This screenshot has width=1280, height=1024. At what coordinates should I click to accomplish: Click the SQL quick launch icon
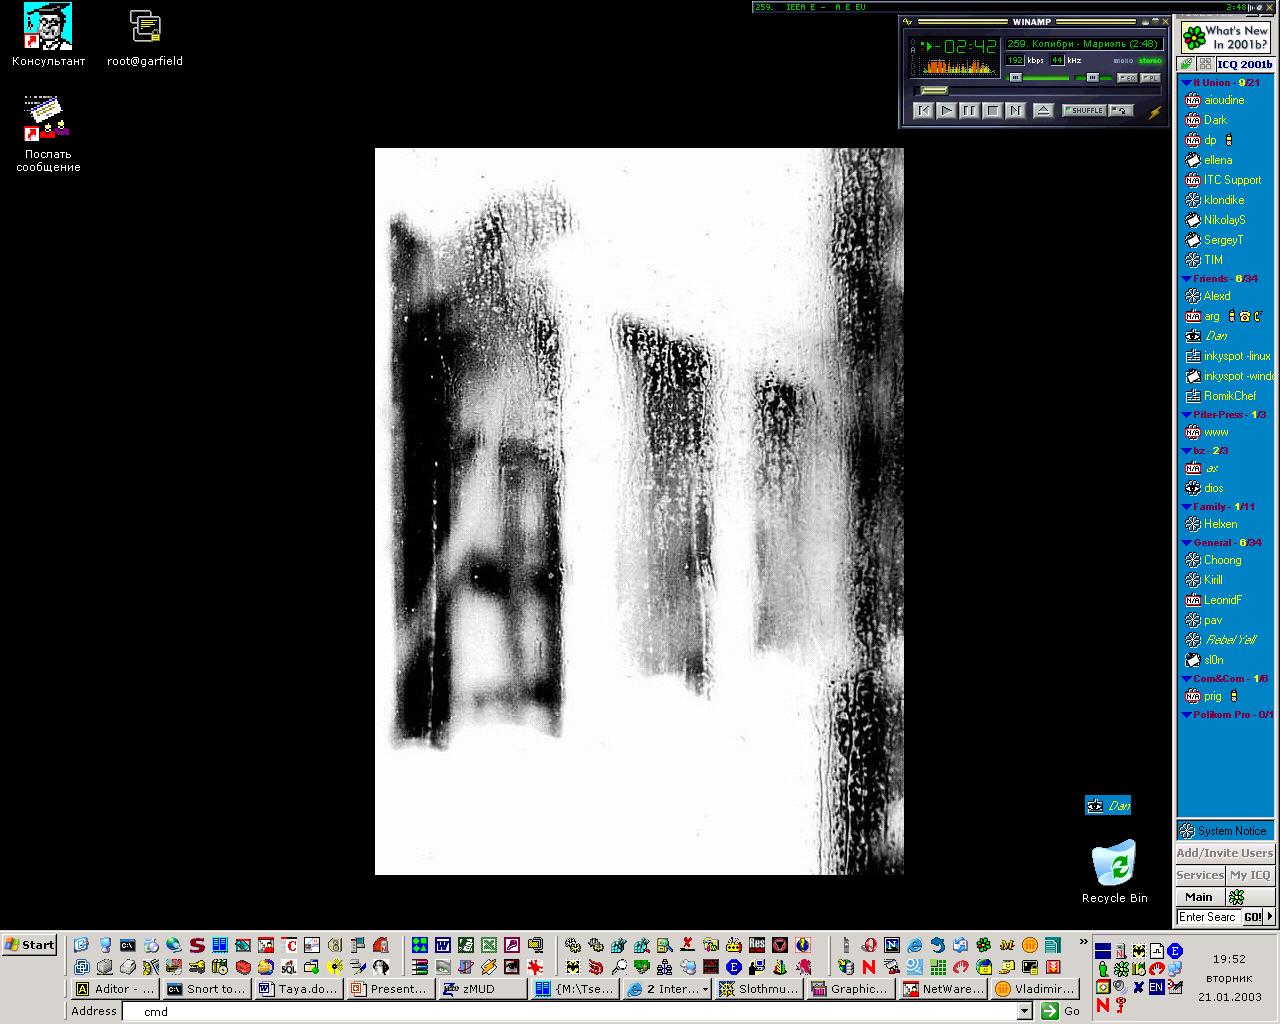[x=288, y=967]
